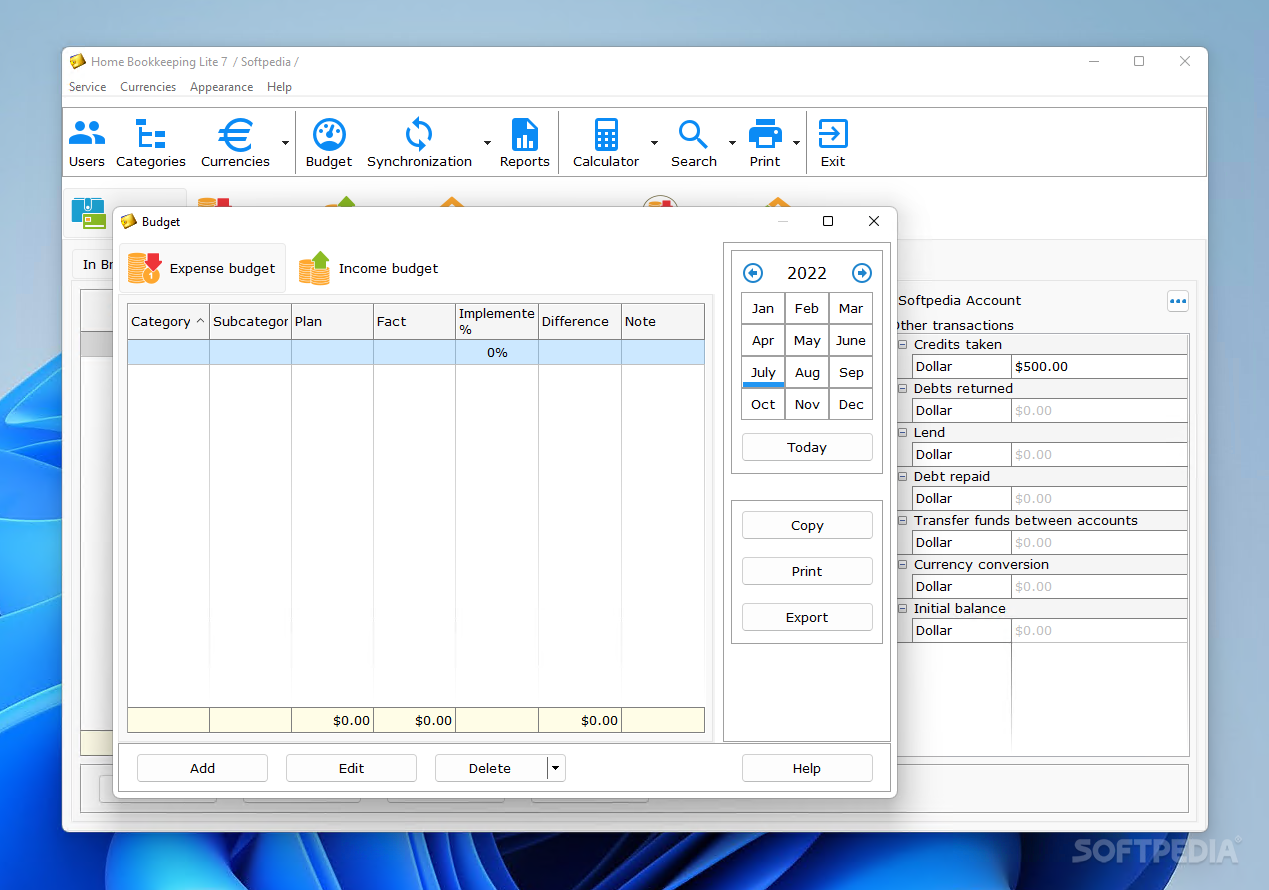Open the Search tool
The image size is (1269, 890).
click(x=694, y=143)
